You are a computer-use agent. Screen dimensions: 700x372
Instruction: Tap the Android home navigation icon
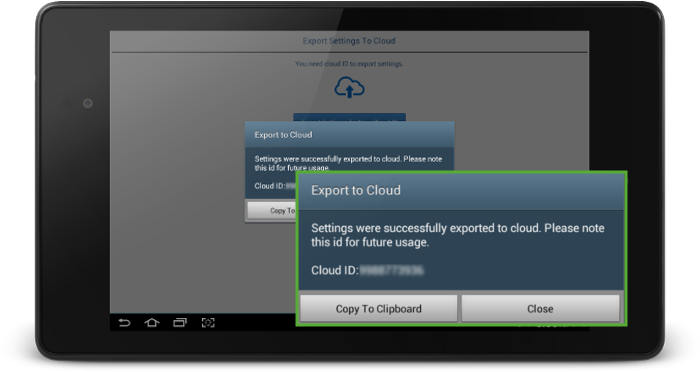pyautogui.click(x=152, y=322)
